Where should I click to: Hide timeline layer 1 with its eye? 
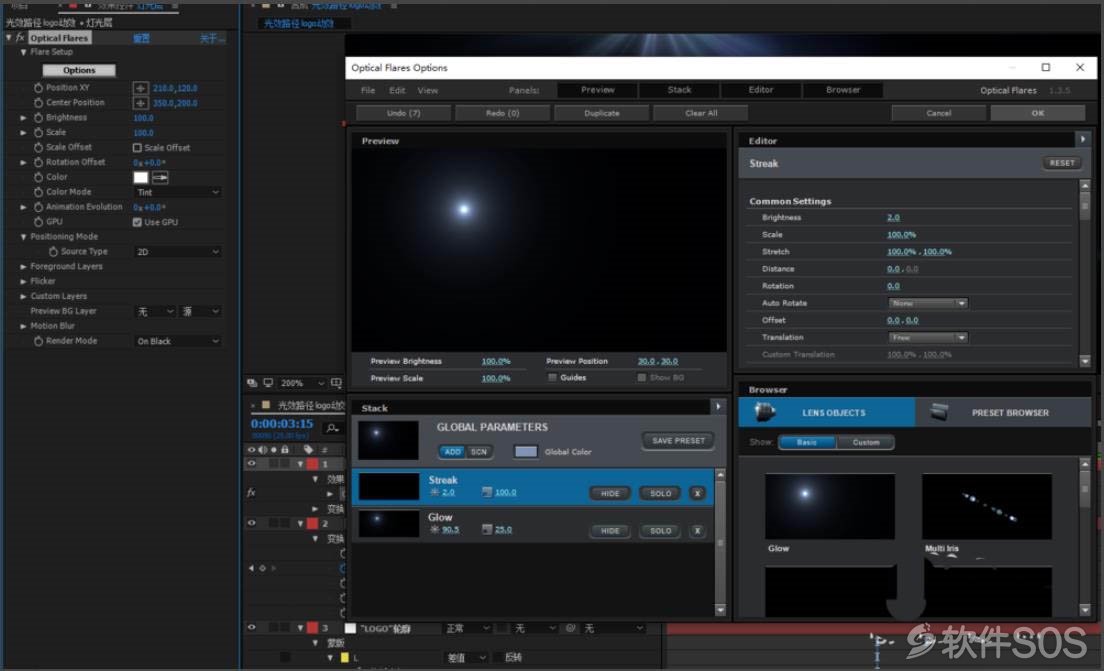251,464
